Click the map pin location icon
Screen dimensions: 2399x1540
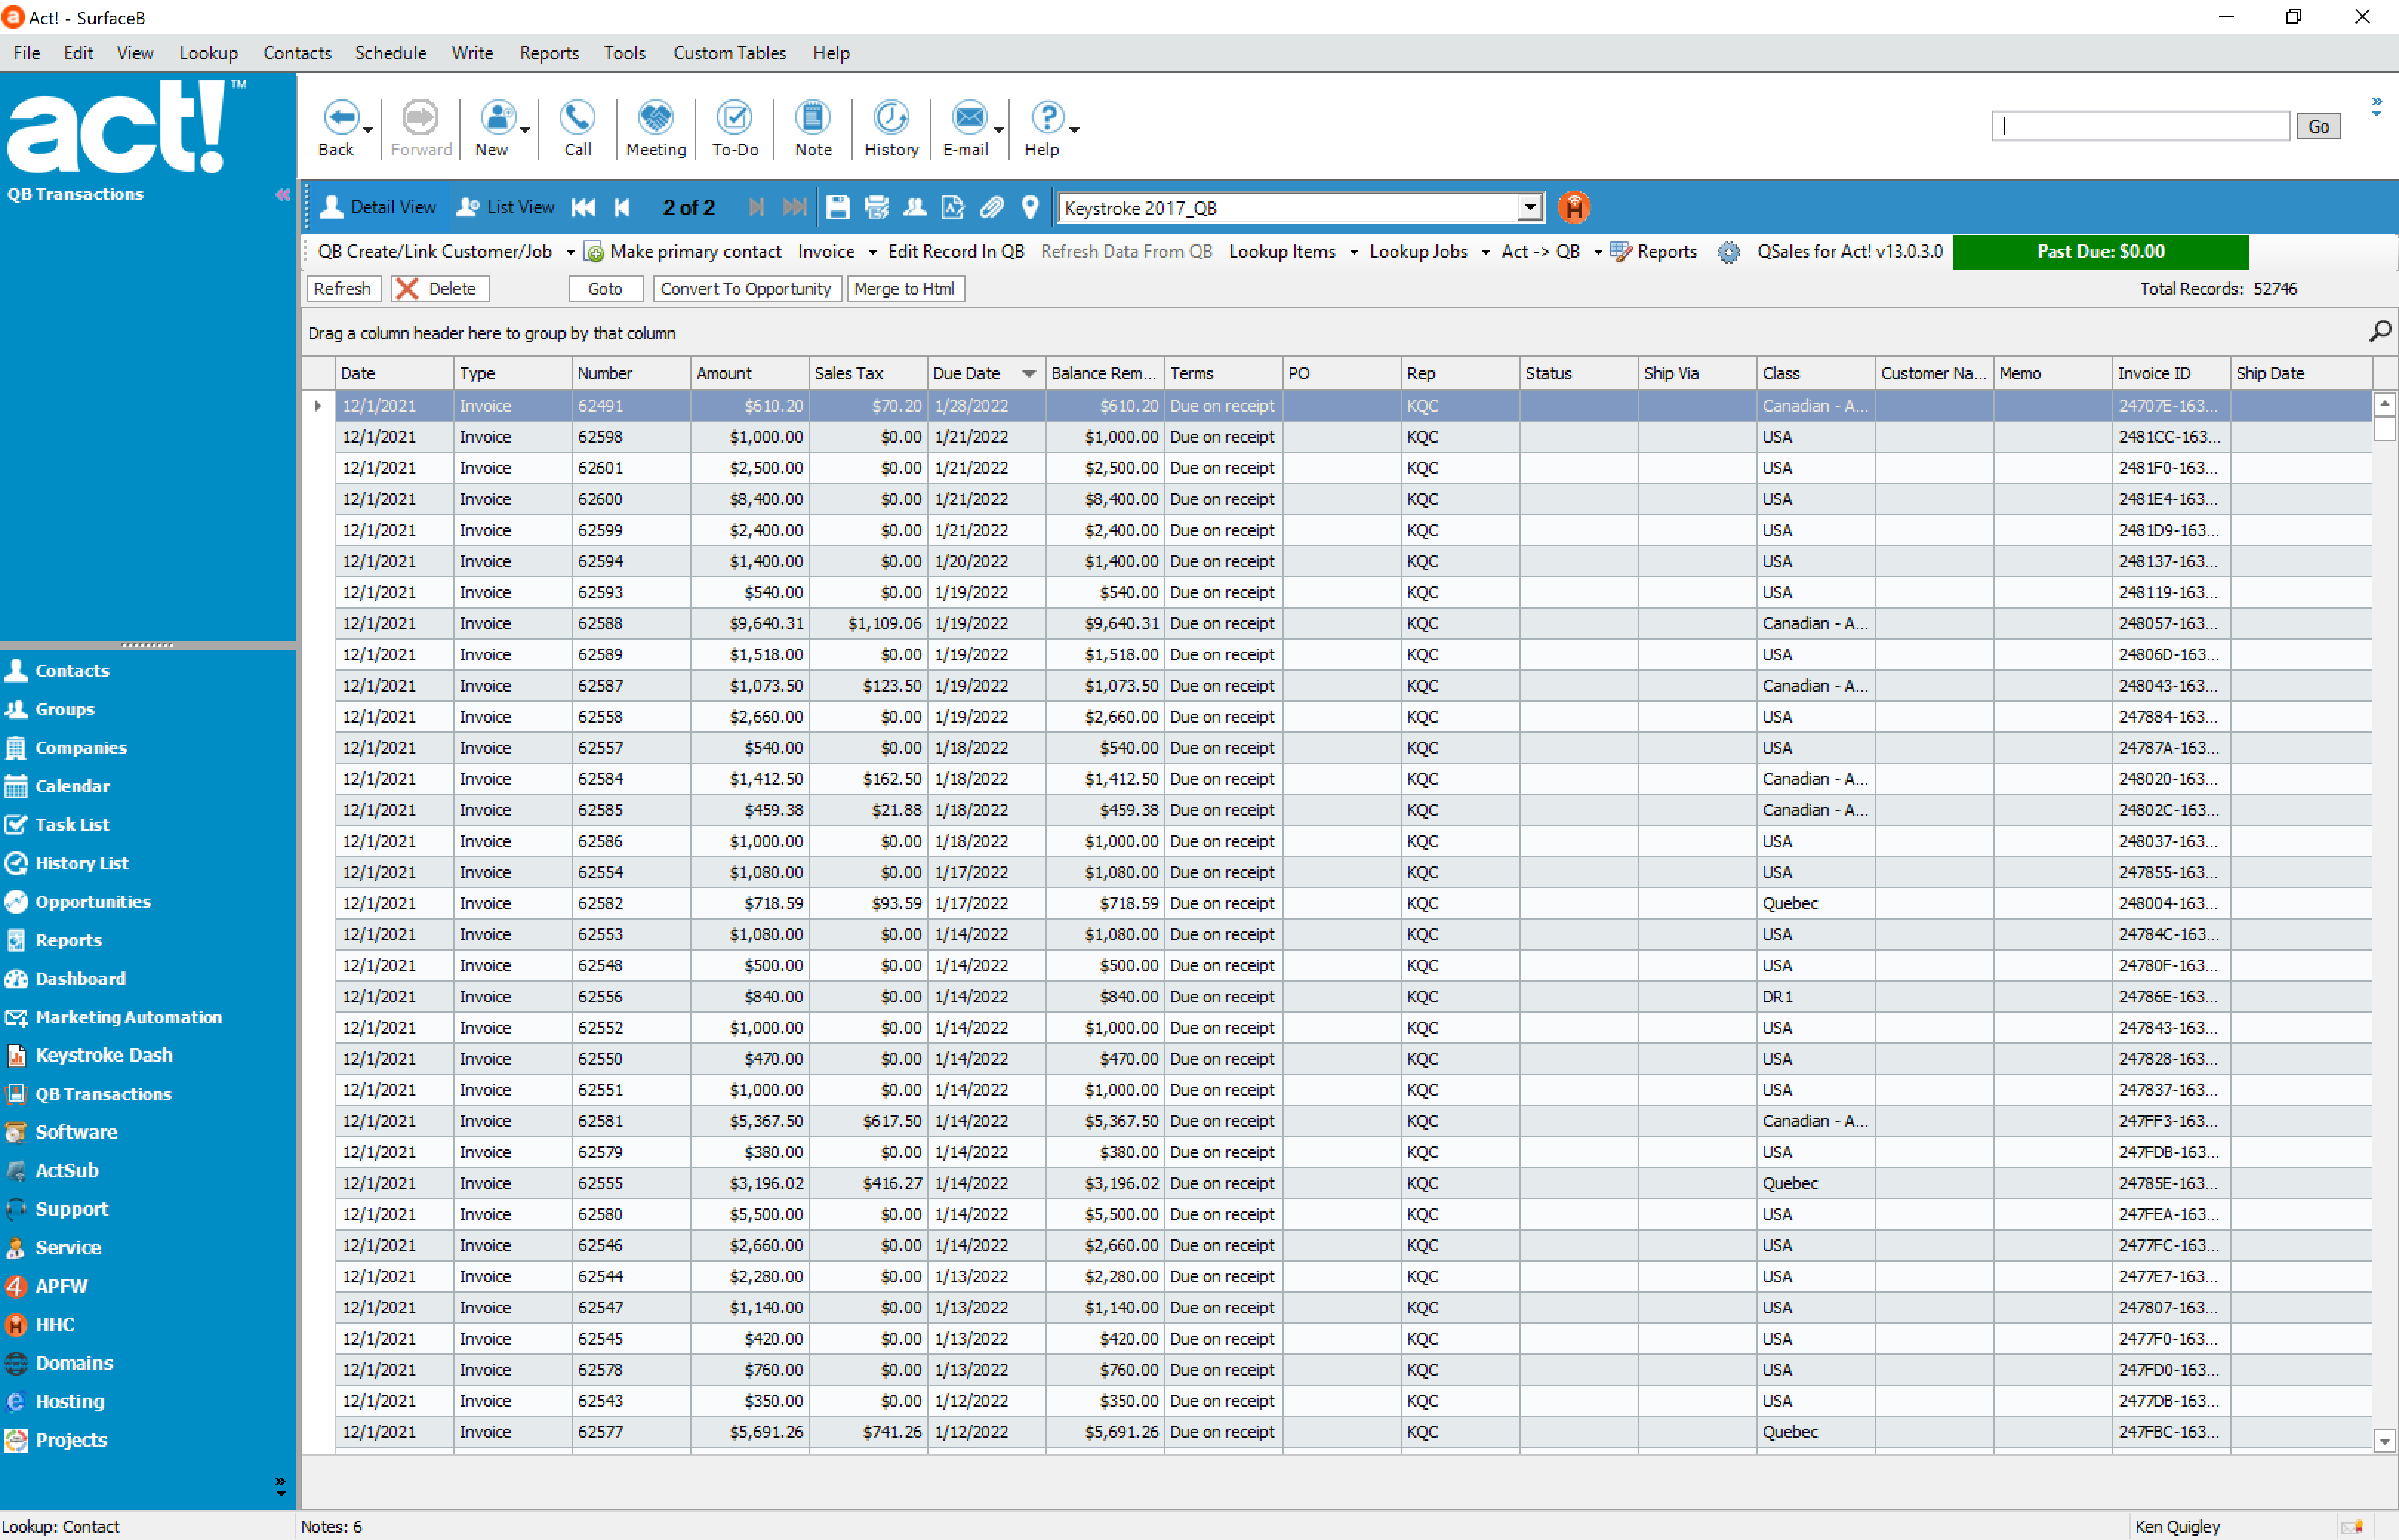pos(1030,207)
